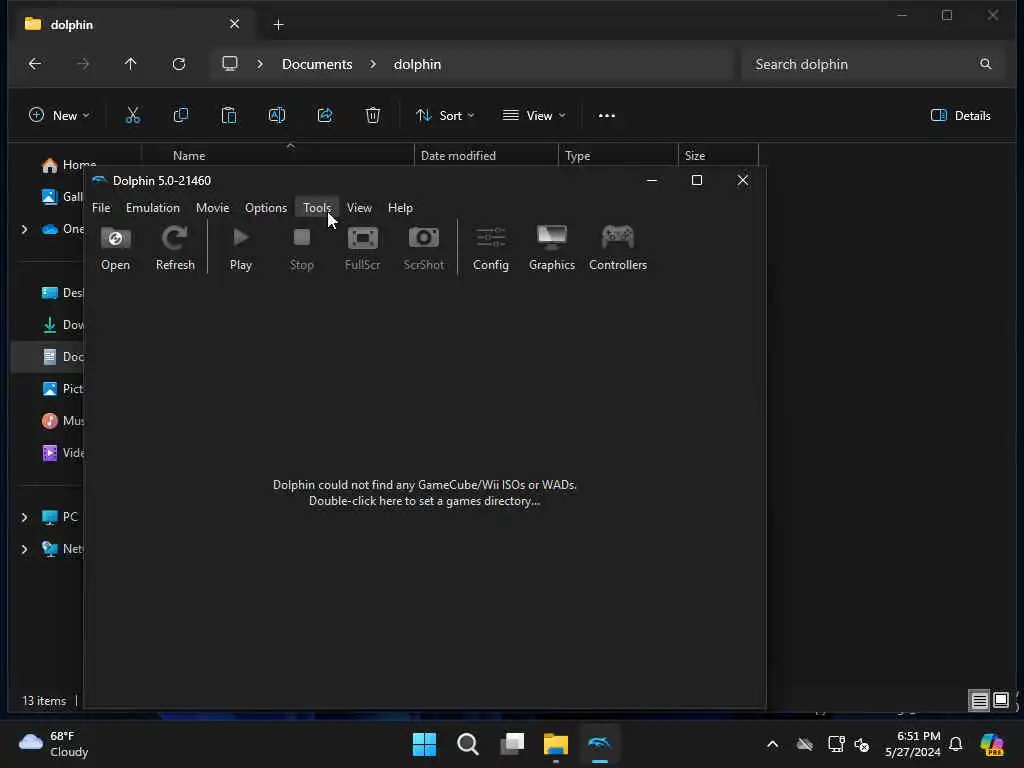Screen dimensions: 1024x768
Task: Click the Cut scissors icon
Action: (133, 116)
